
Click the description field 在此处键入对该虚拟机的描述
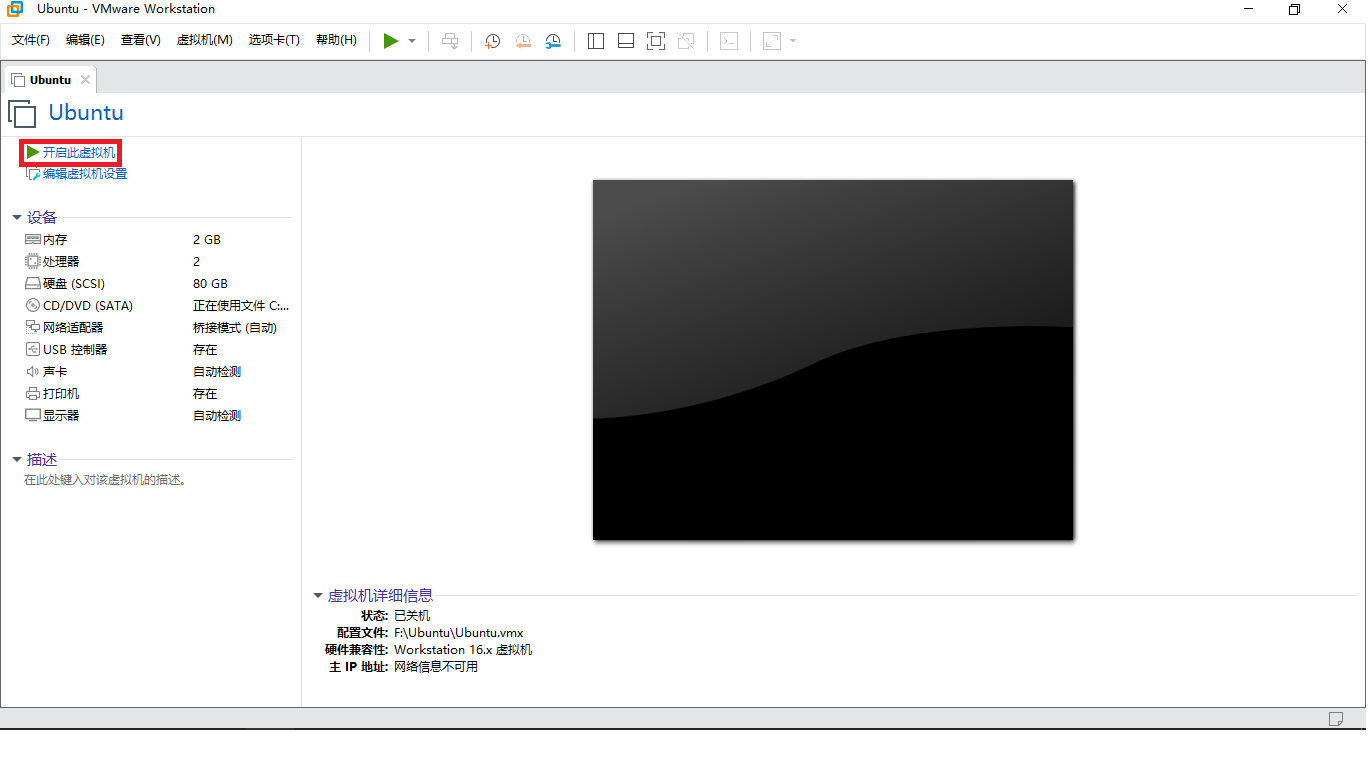pos(106,480)
